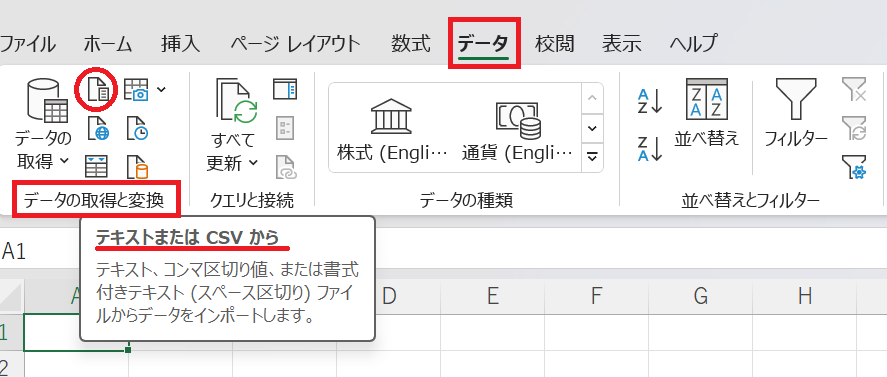Viewport: 887px width, 377px height.
Task: Expand the From Picture dropdown arrow
Action: pos(162,89)
